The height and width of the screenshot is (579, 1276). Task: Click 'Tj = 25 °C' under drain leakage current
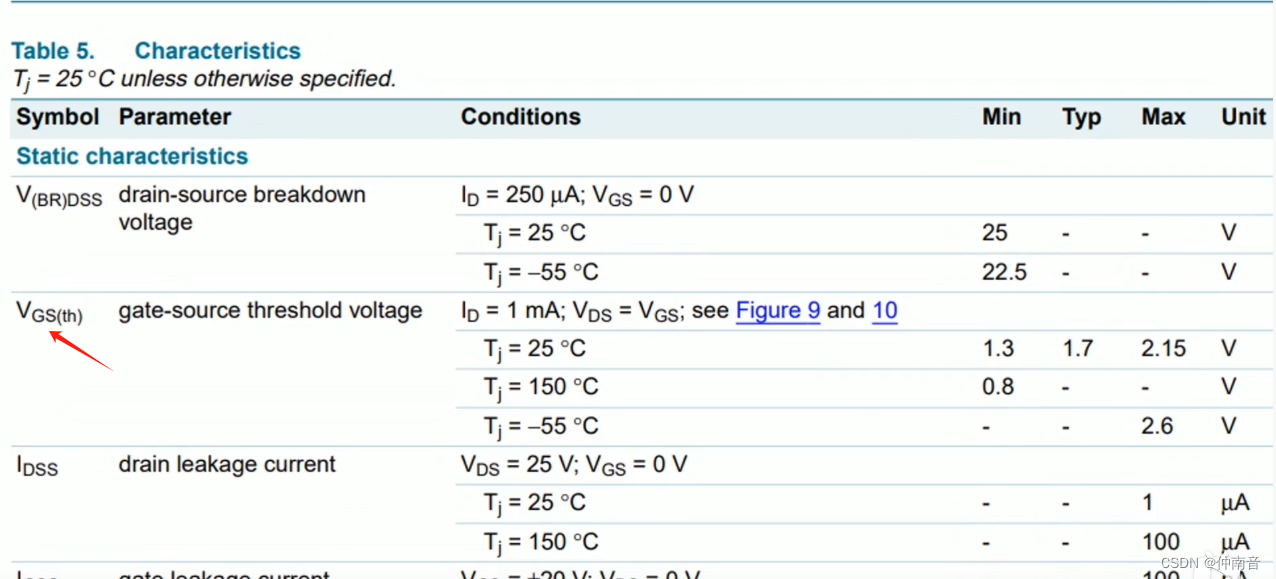pos(535,504)
